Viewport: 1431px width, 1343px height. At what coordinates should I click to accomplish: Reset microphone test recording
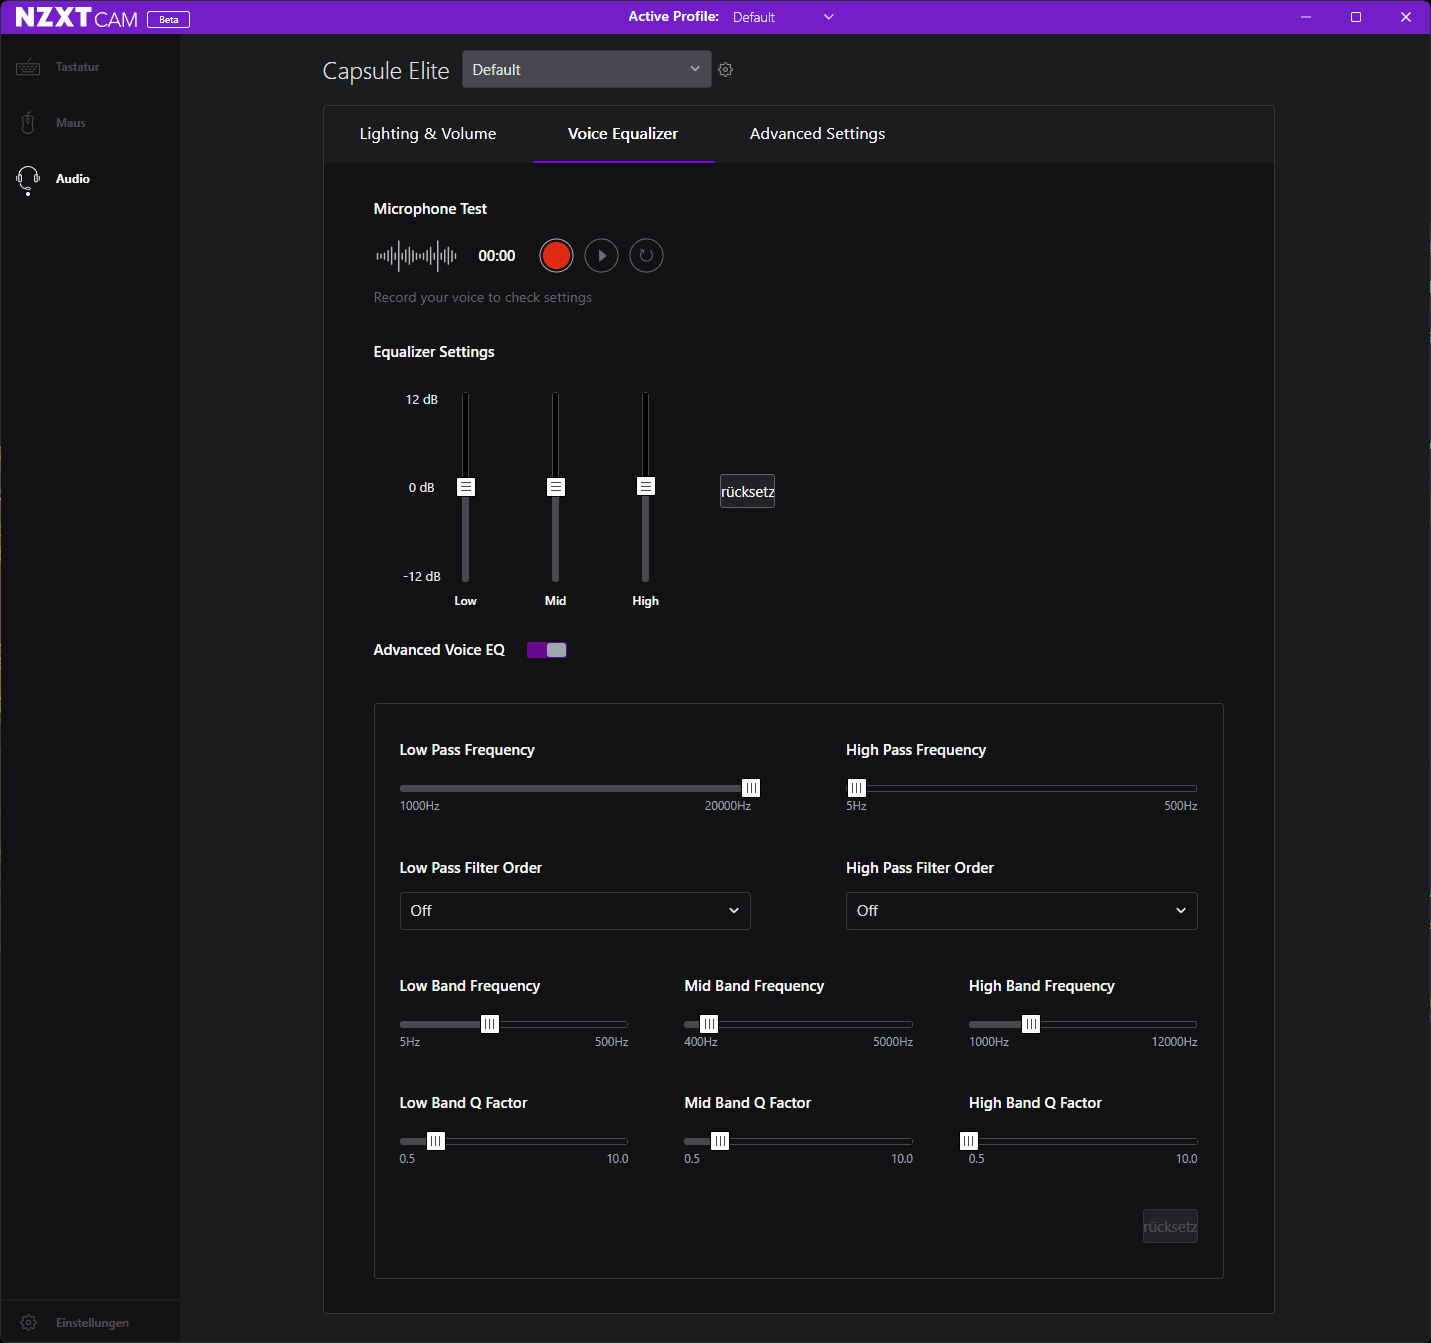point(647,256)
